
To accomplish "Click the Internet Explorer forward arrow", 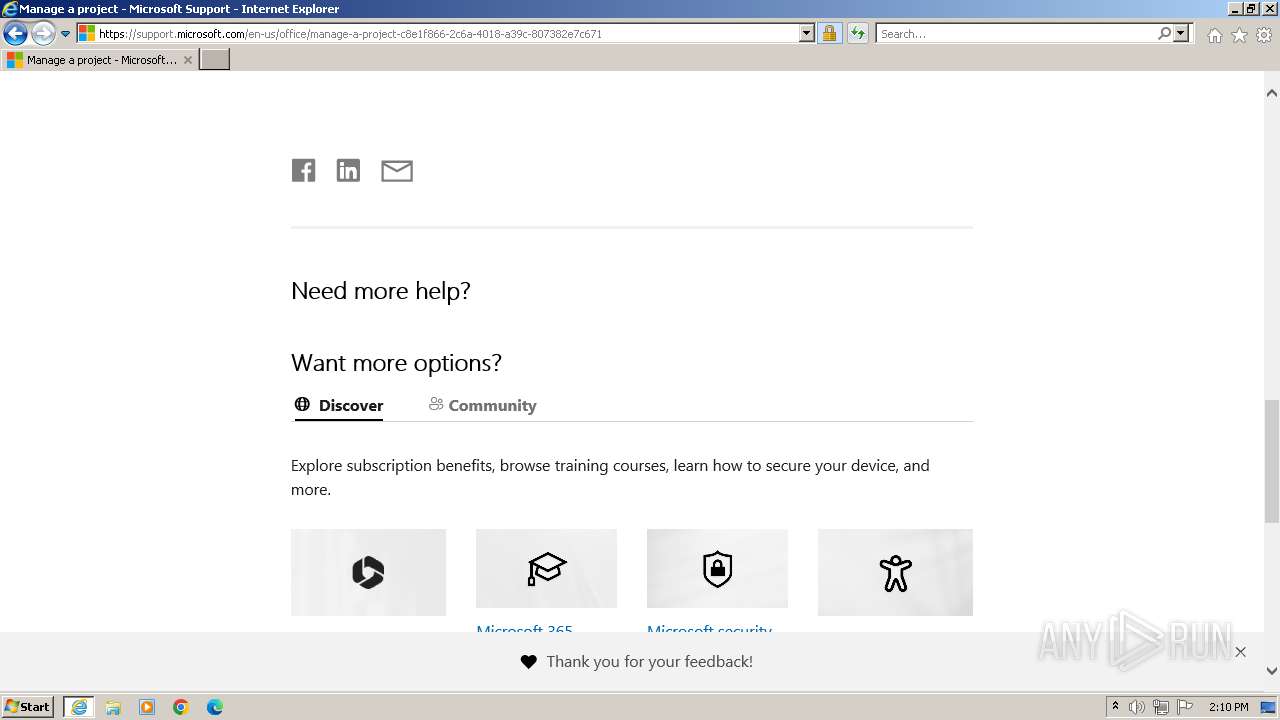I will click(43, 34).
